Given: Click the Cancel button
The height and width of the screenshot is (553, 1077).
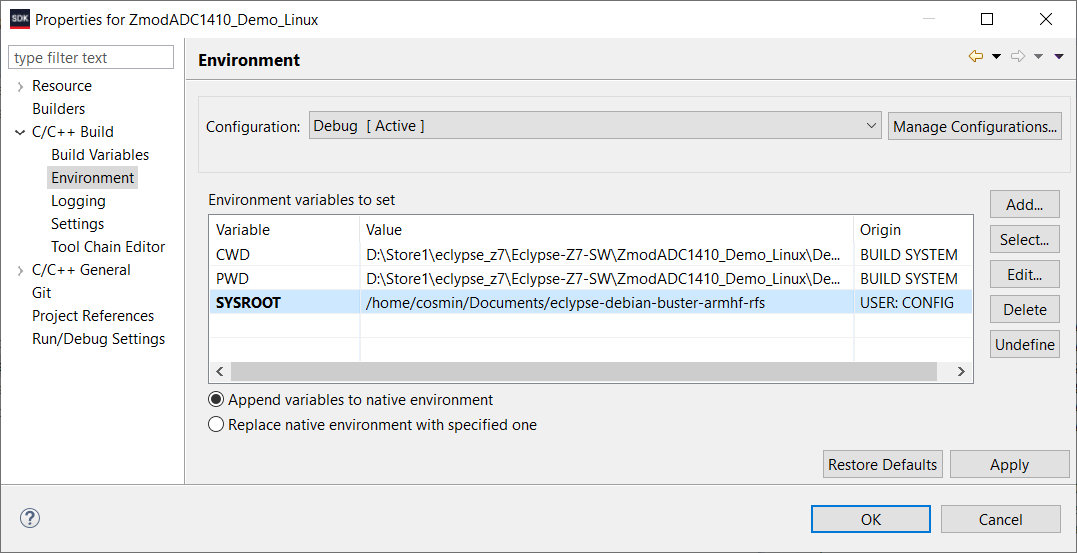Looking at the screenshot, I should (1000, 519).
